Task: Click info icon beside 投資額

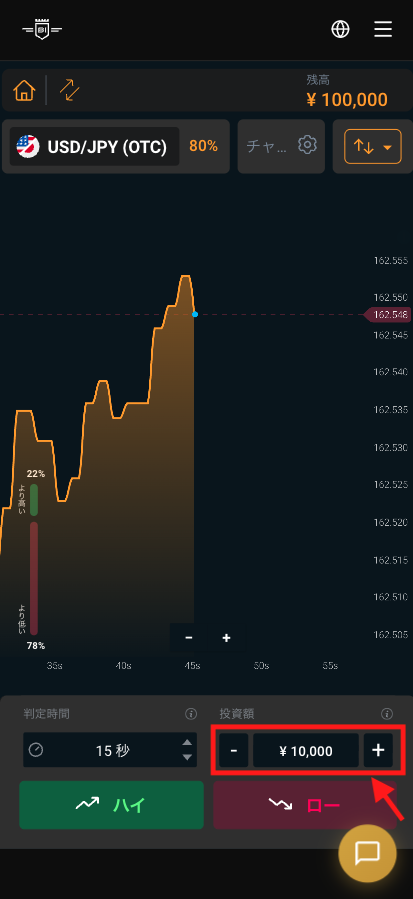Action: pyautogui.click(x=387, y=714)
